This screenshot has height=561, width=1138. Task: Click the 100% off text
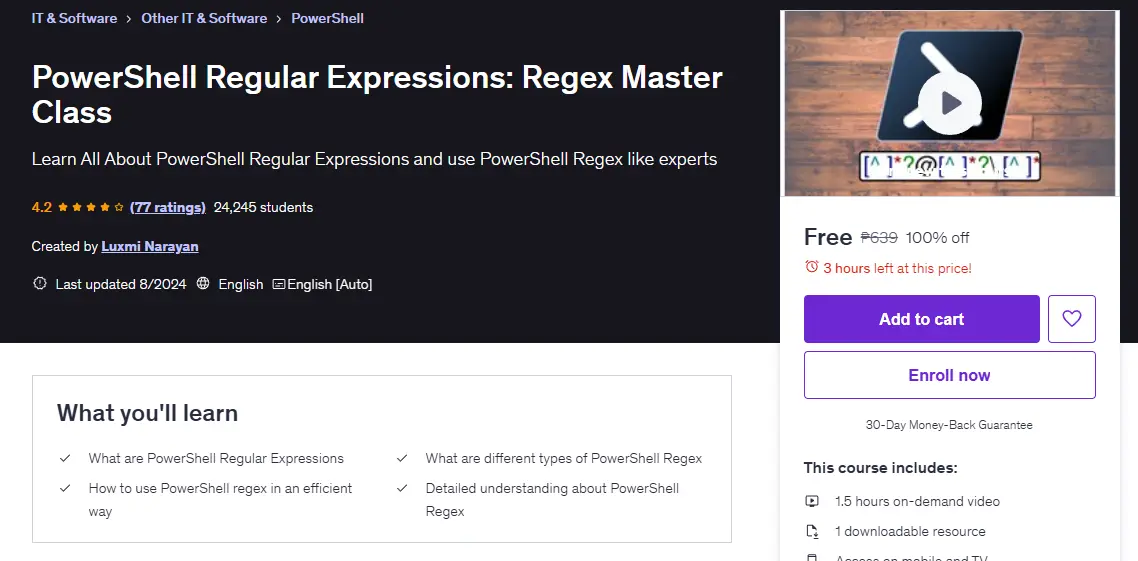coord(938,238)
